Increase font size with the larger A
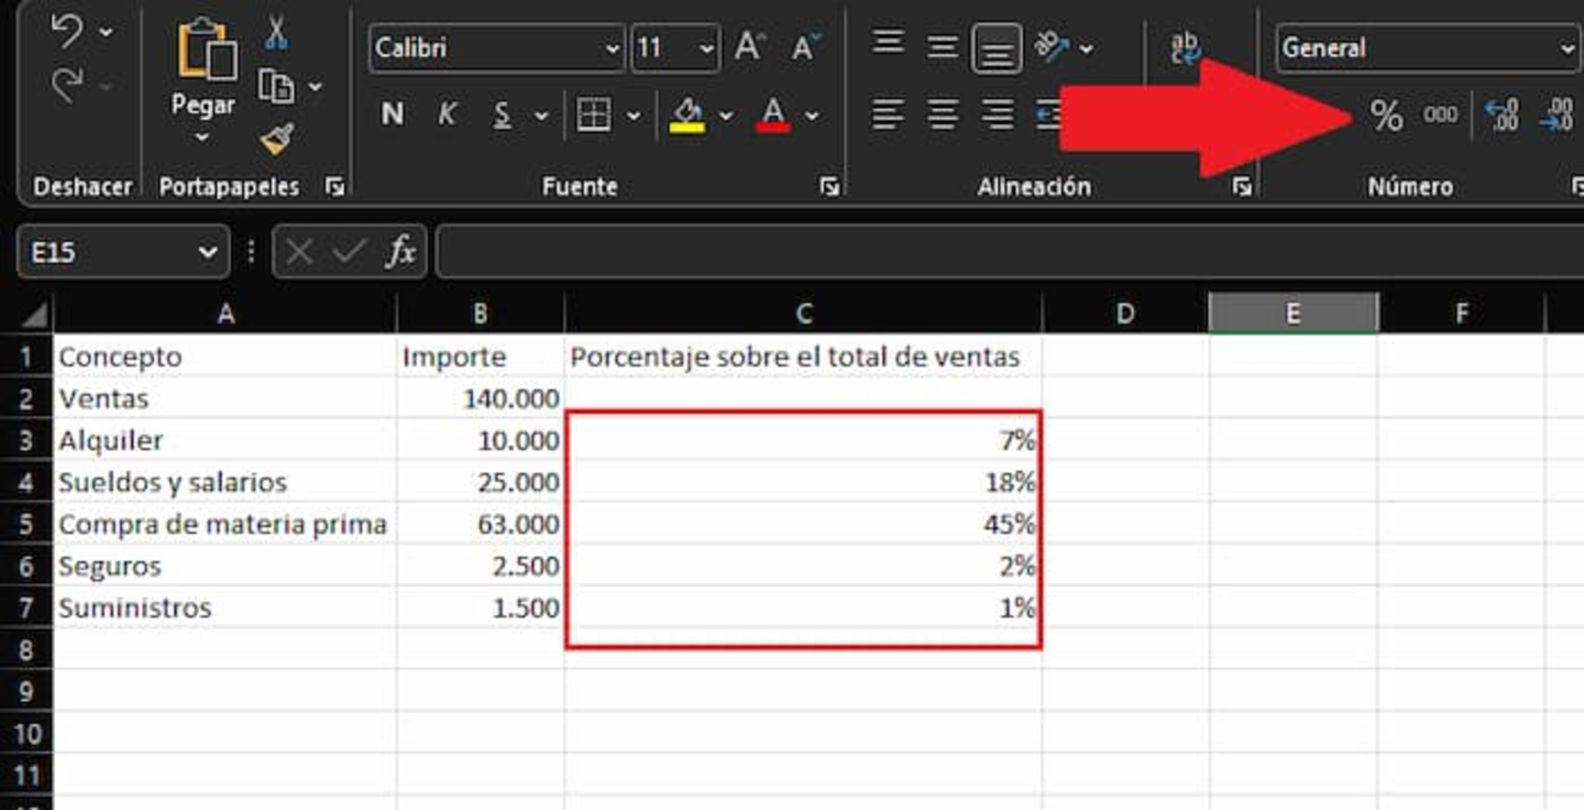Viewport: 1584px width, 810px height. pyautogui.click(x=750, y=46)
